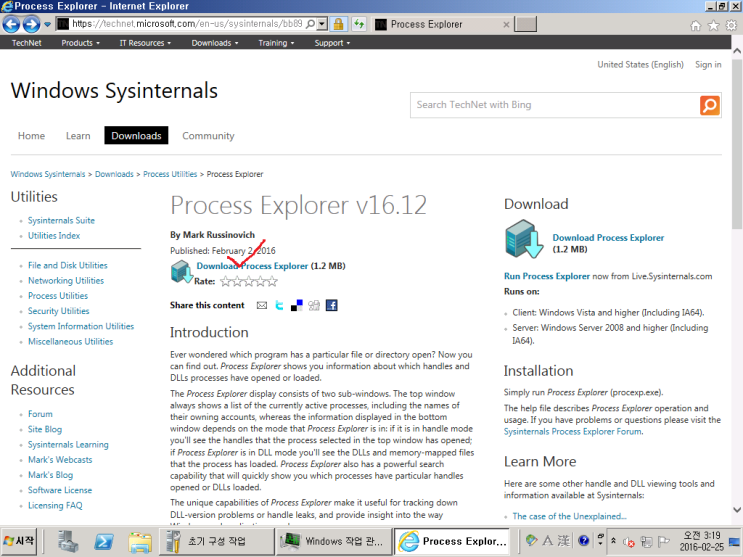Open the Home site tab

[31, 136]
